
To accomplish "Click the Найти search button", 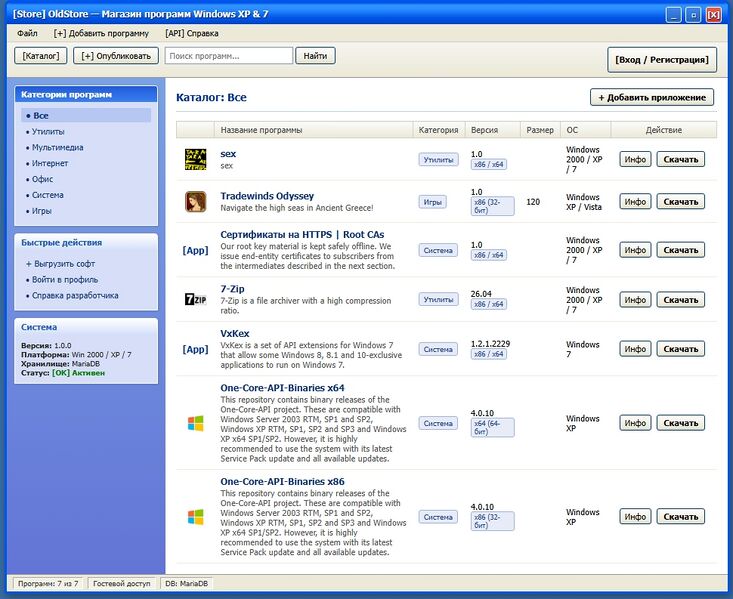I will (315, 56).
